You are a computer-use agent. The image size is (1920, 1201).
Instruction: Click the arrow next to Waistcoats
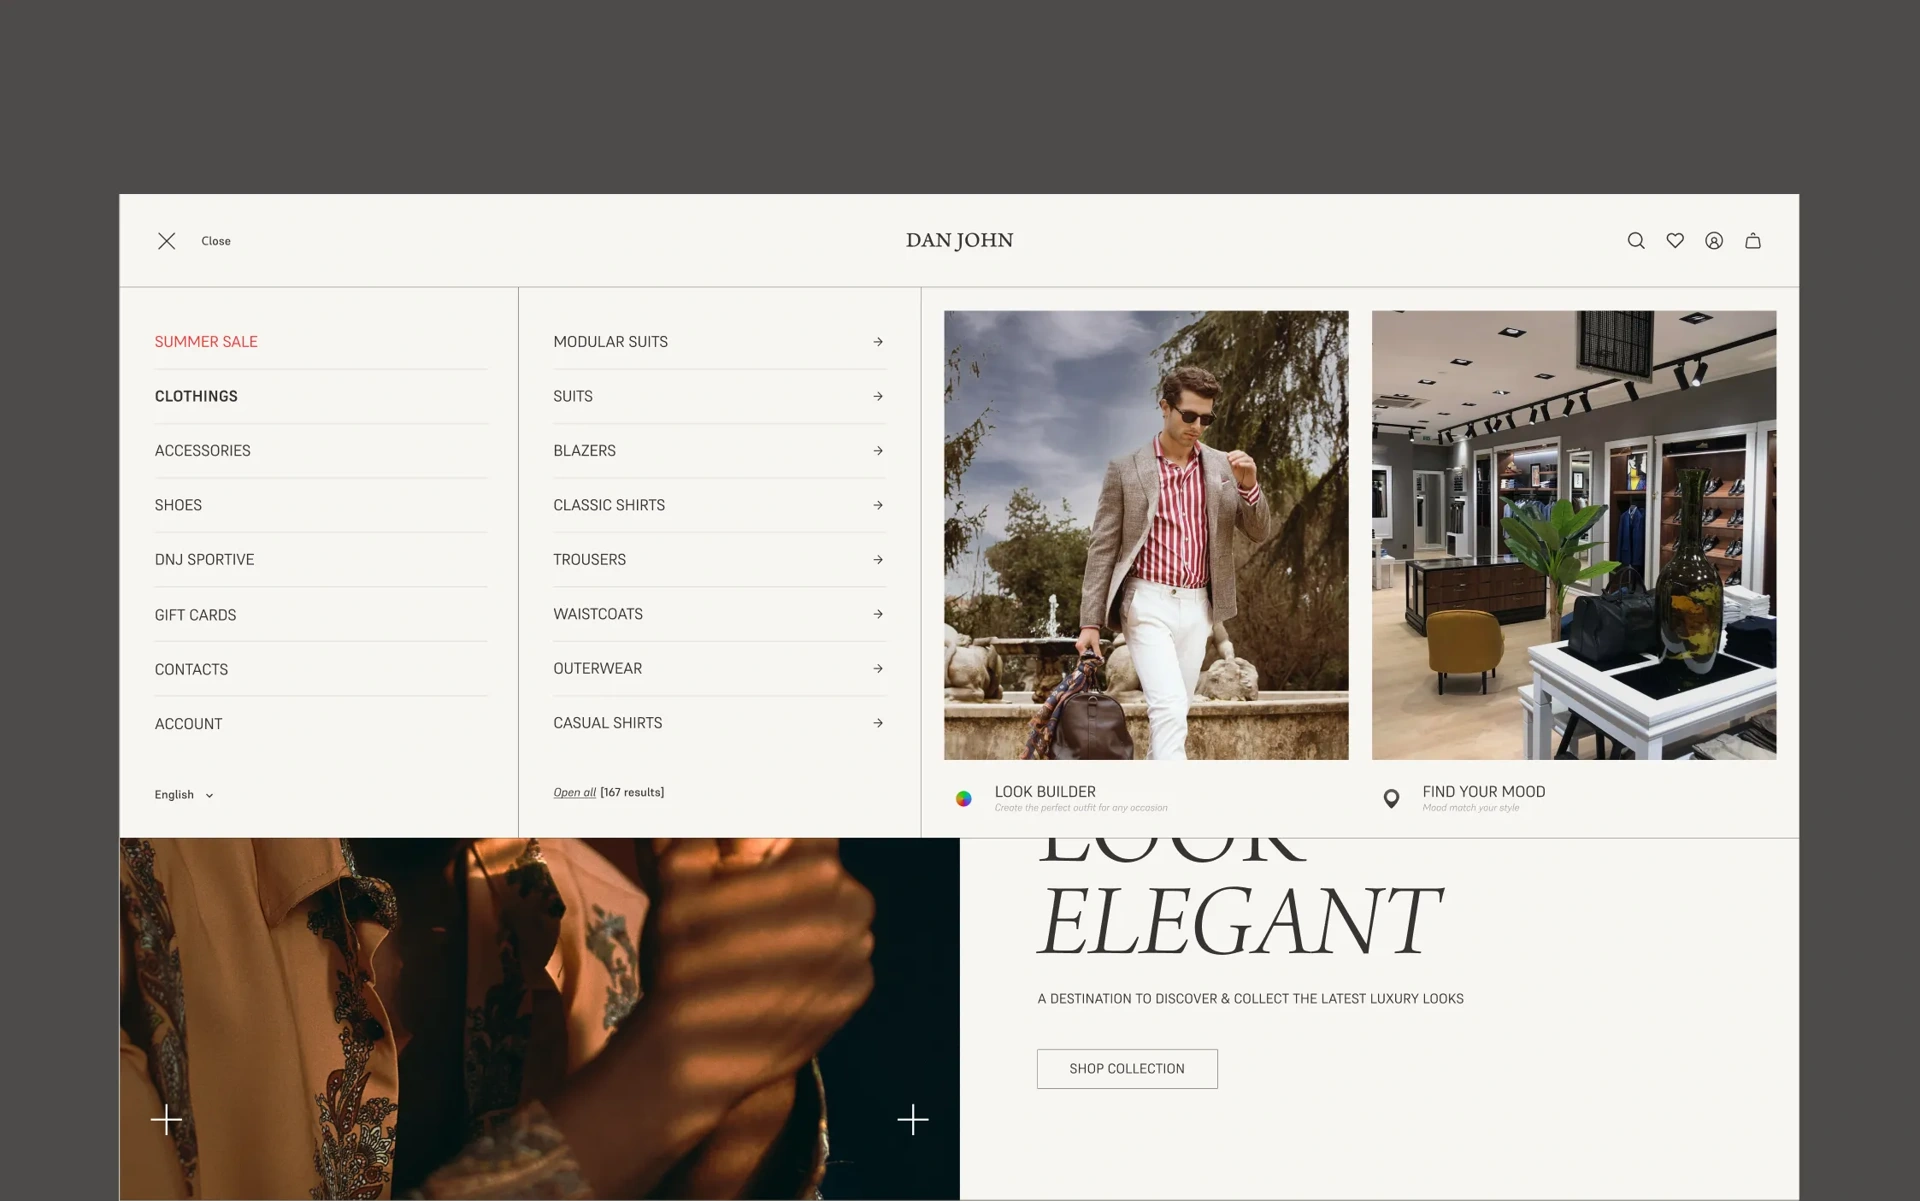coord(878,614)
